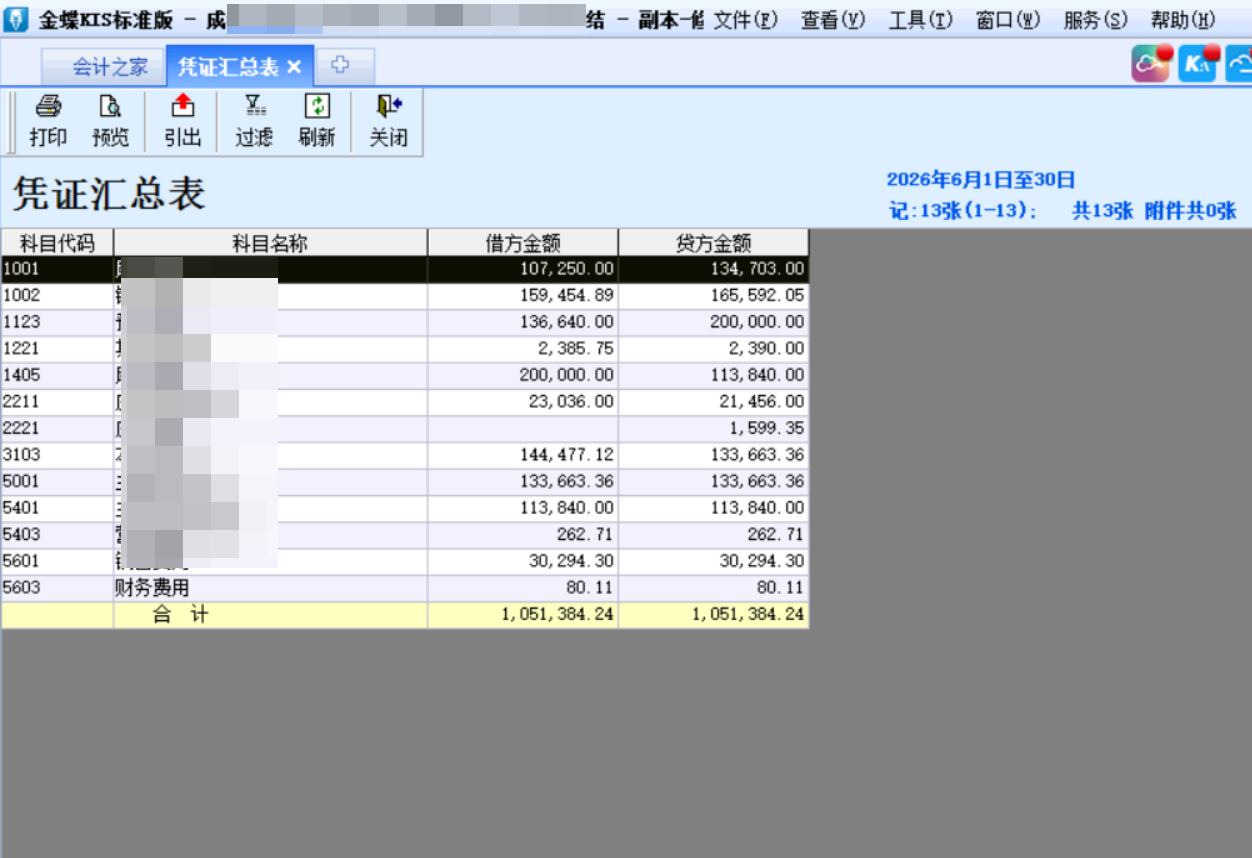Click the blue KIS notification icon
Viewport: 1252px width, 858px height.
pos(1198,64)
